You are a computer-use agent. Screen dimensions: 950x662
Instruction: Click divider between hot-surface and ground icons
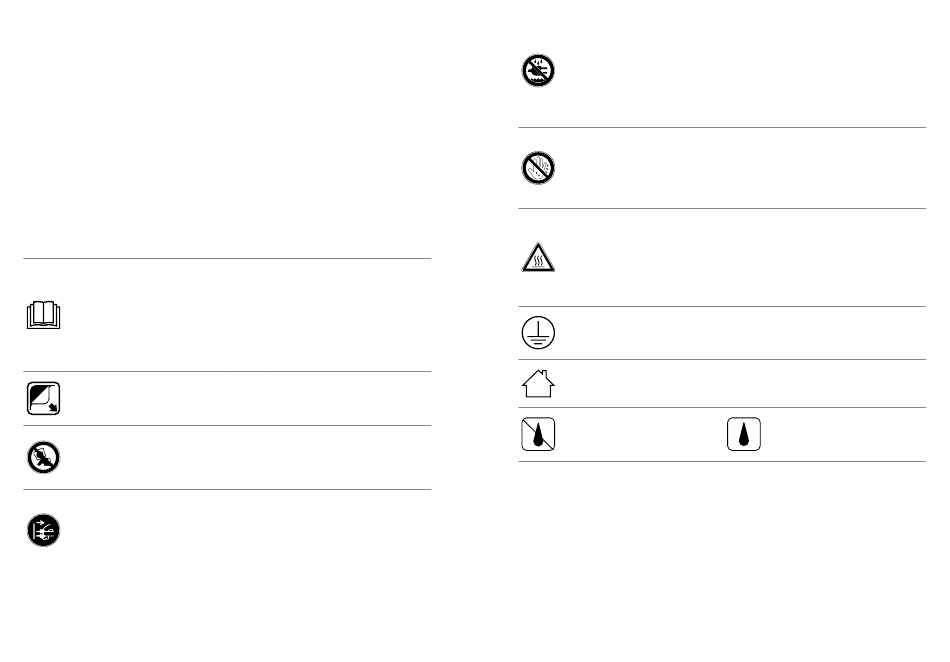722,306
